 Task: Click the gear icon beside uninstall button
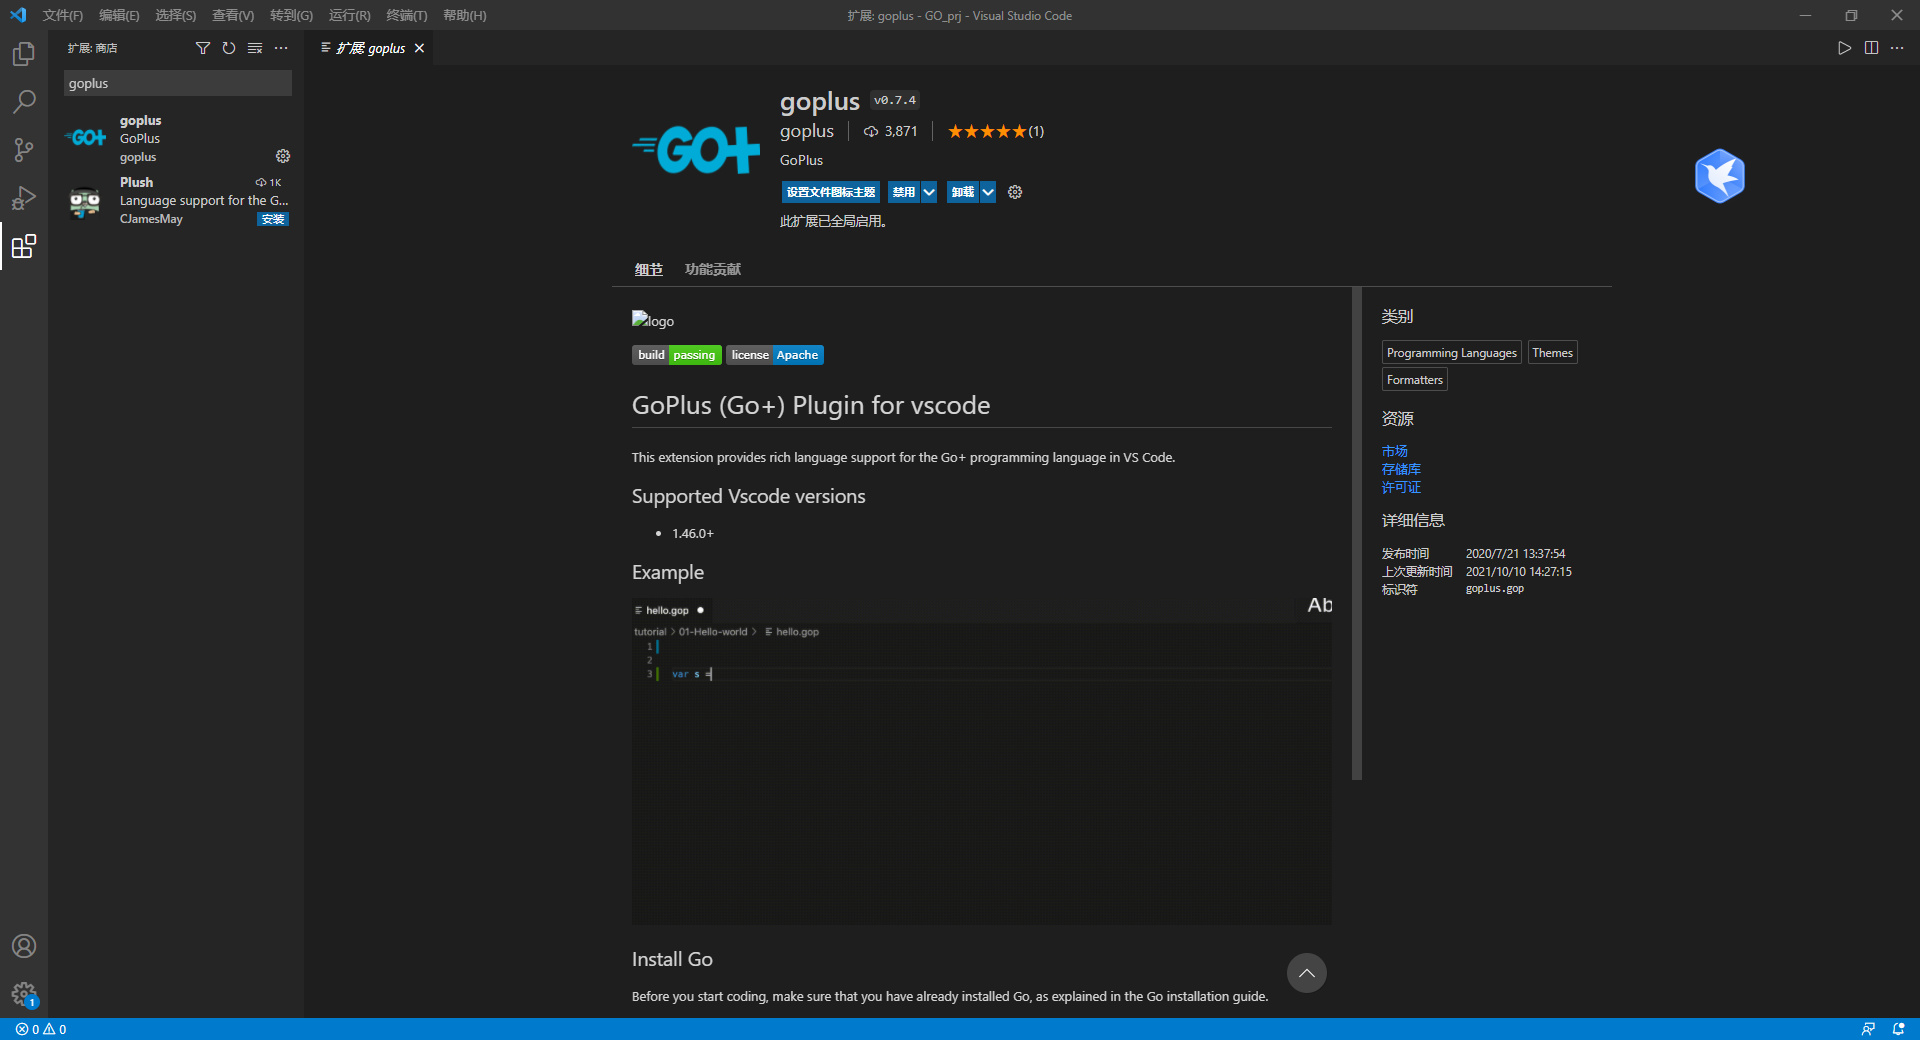(1015, 192)
